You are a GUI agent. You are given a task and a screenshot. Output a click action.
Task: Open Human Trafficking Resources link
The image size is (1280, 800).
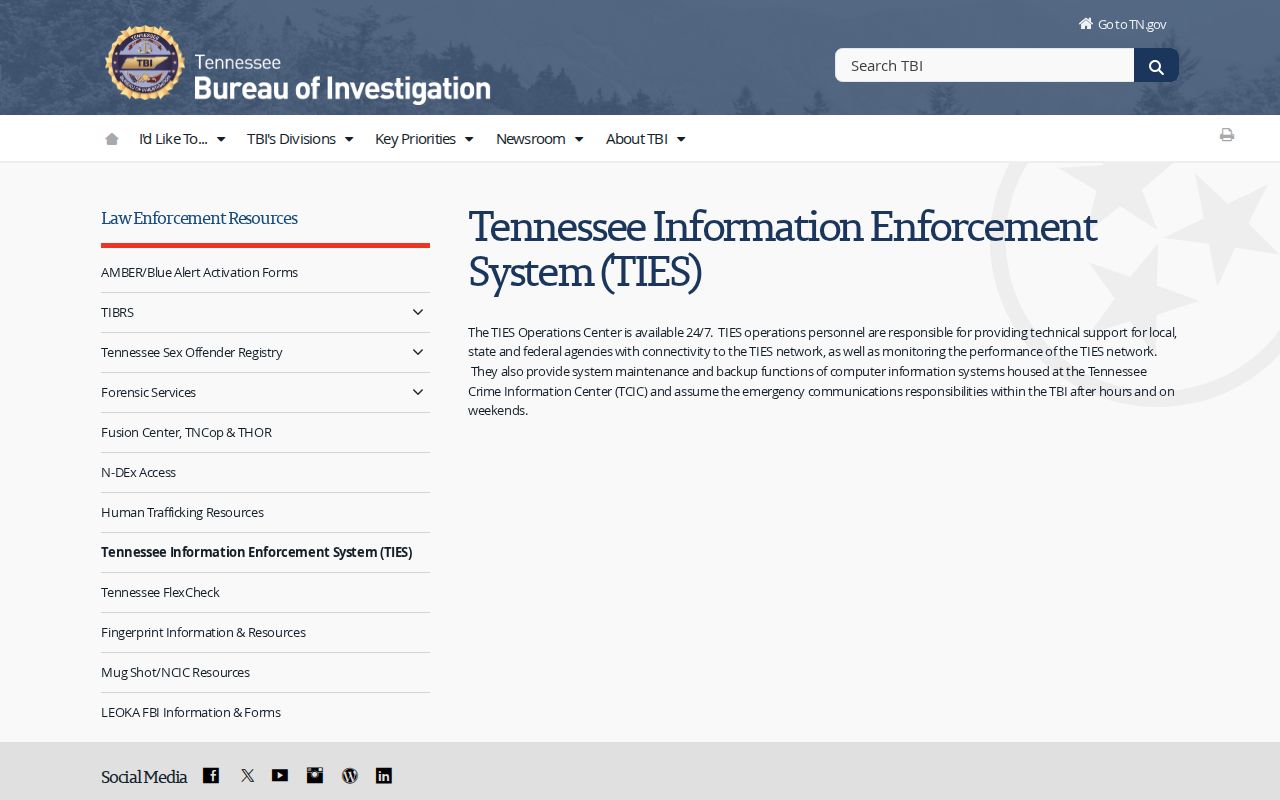pyautogui.click(x=182, y=512)
